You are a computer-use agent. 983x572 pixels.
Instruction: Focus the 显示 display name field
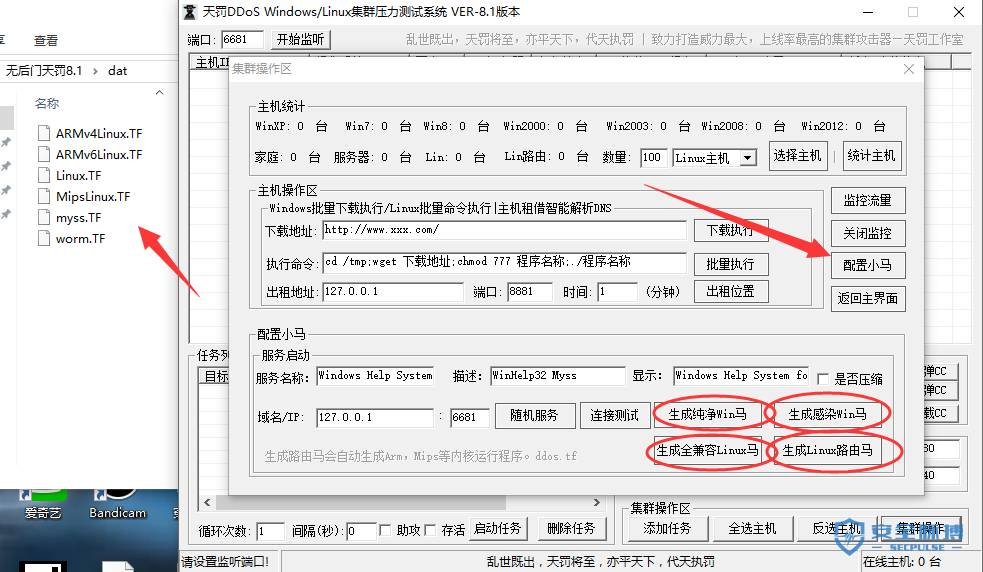[741, 376]
